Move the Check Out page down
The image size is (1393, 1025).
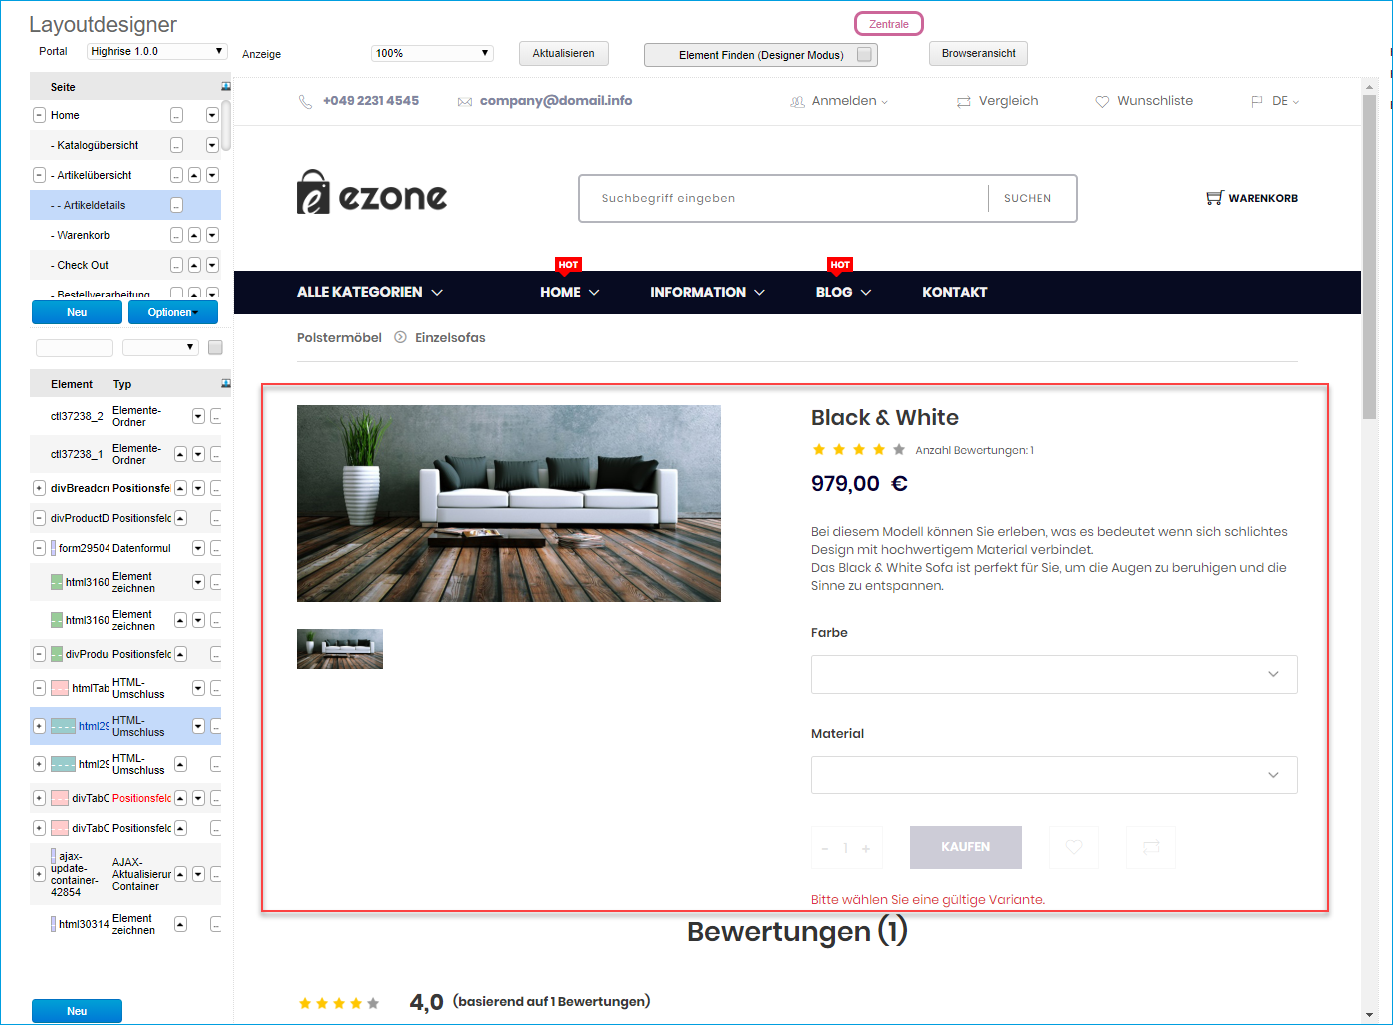(x=212, y=265)
